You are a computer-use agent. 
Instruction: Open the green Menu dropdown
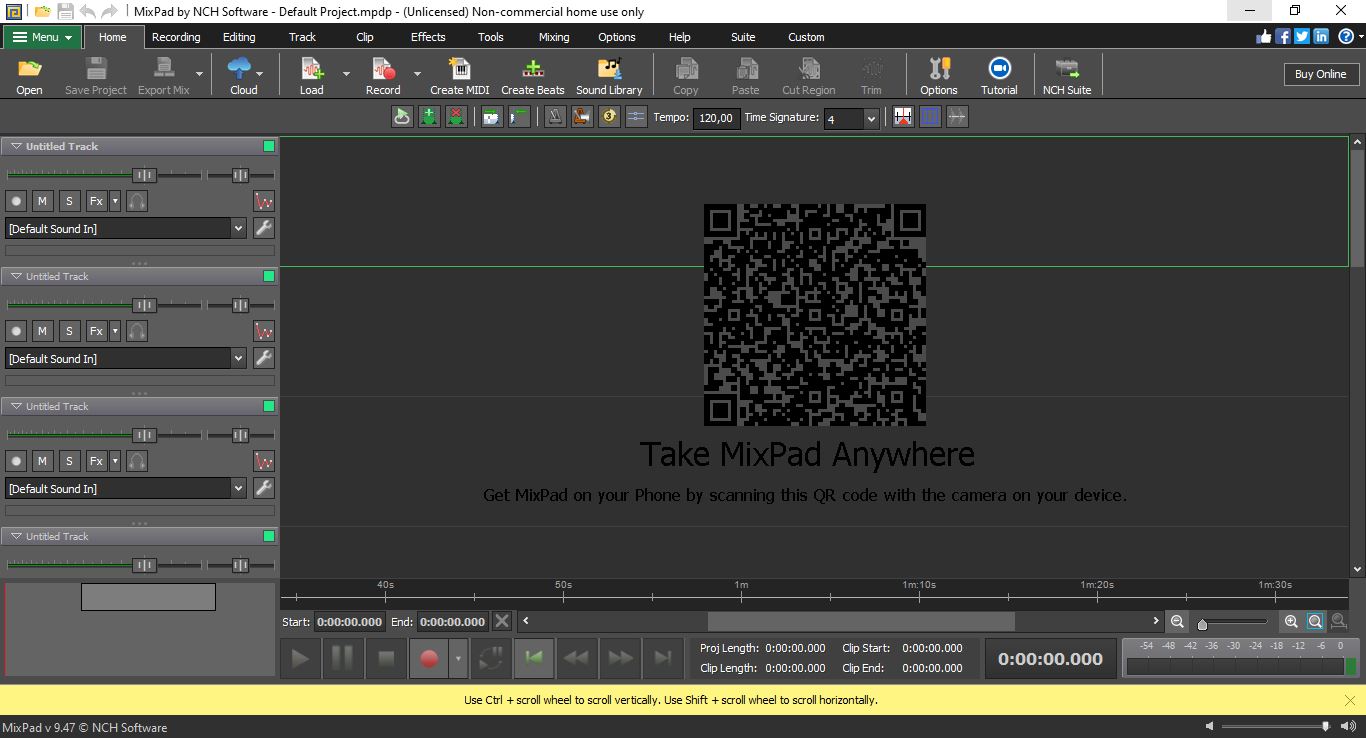42,37
